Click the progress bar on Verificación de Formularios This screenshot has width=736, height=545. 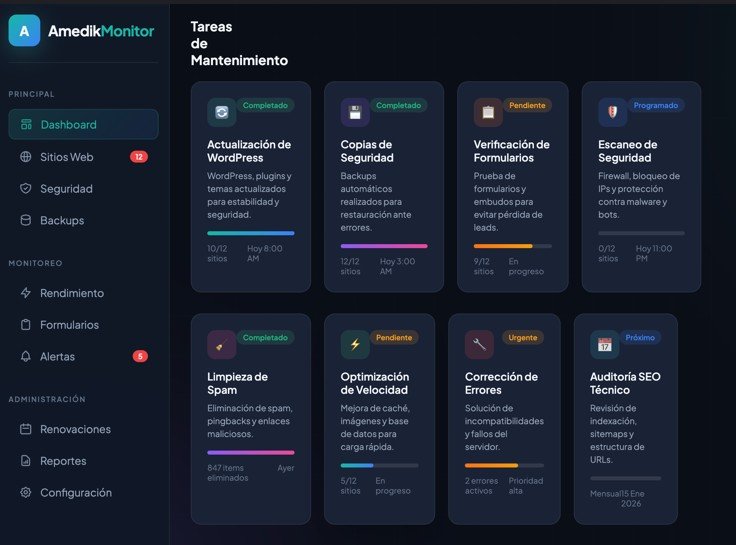(512, 246)
